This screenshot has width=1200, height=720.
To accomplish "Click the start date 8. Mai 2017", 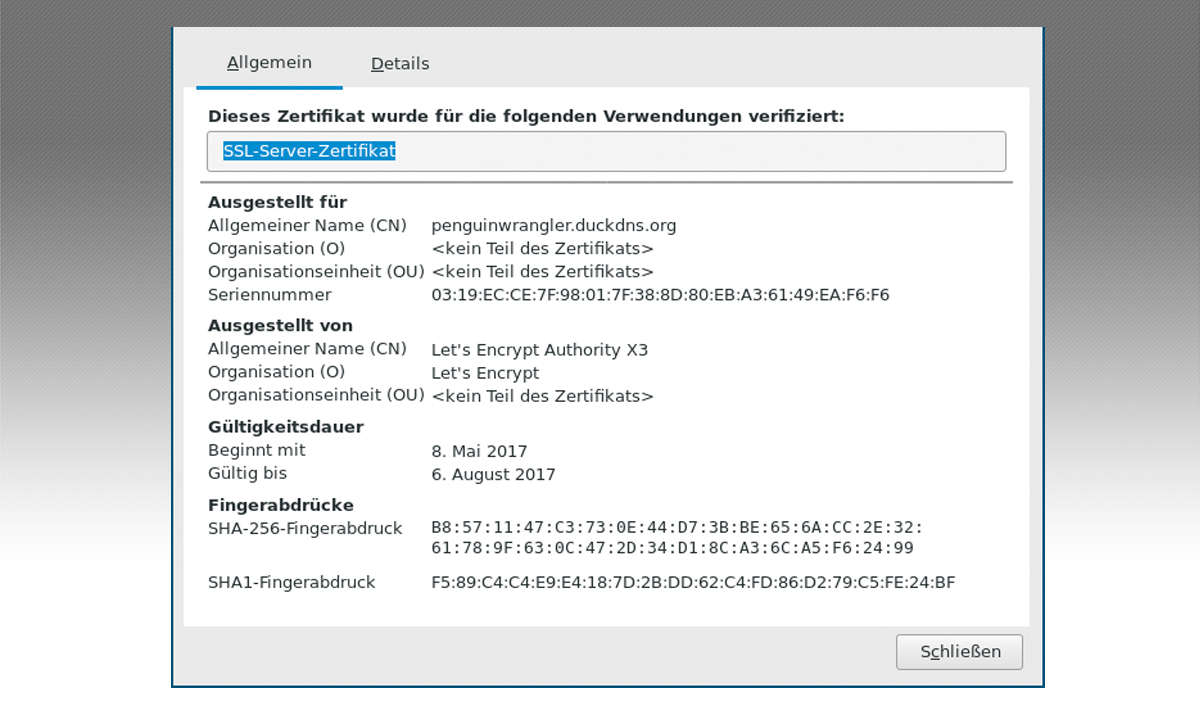I will pos(479,451).
